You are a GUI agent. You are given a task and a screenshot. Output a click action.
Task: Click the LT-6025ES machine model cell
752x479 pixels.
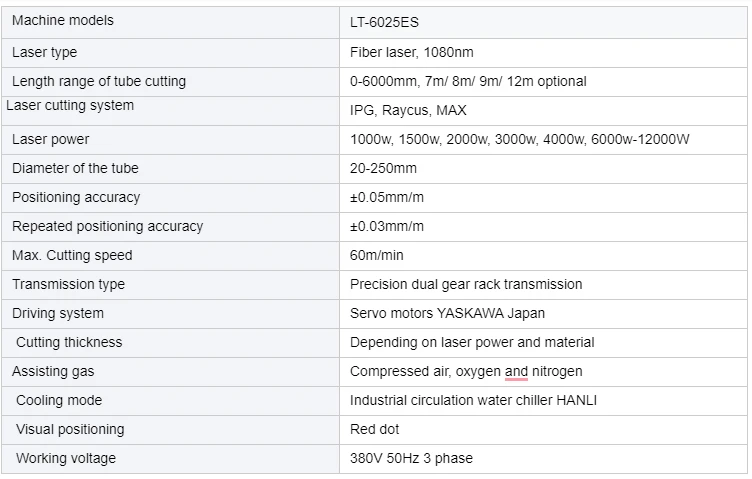point(543,23)
